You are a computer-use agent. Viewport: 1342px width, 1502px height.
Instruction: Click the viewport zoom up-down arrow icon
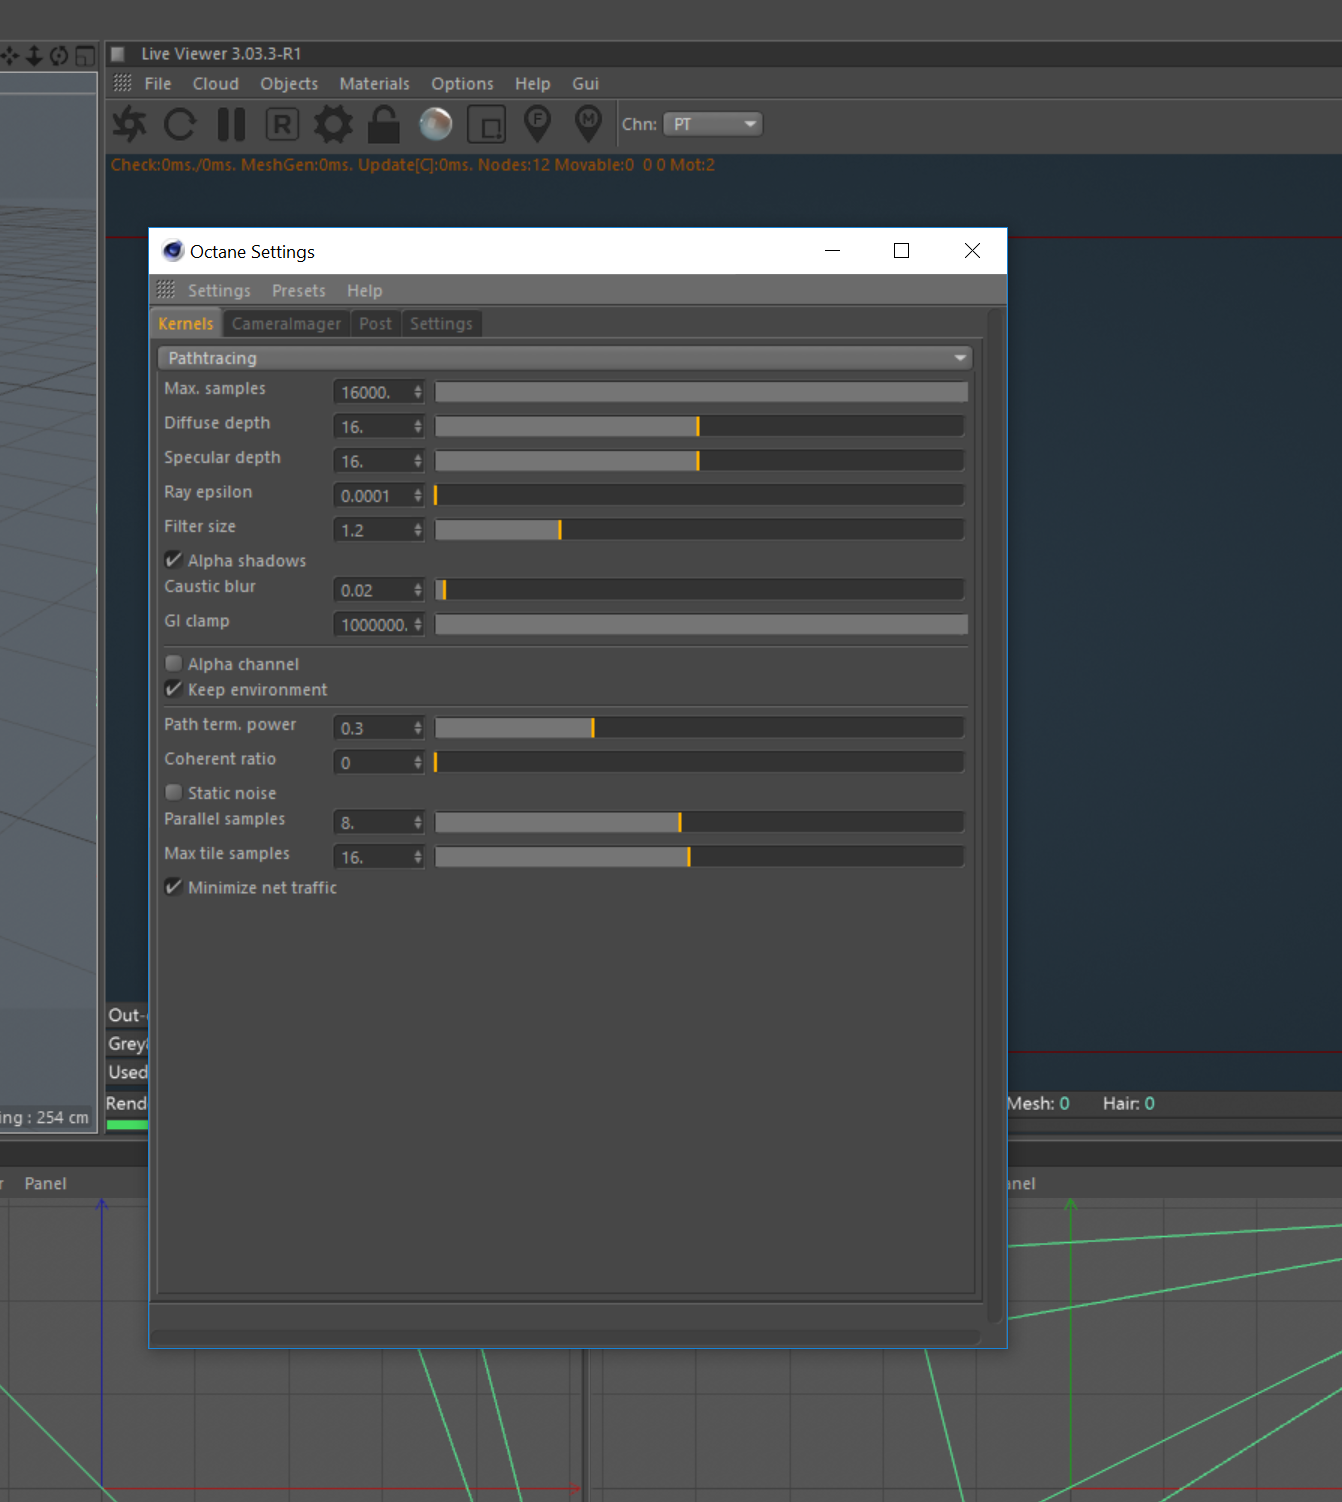coord(34,55)
